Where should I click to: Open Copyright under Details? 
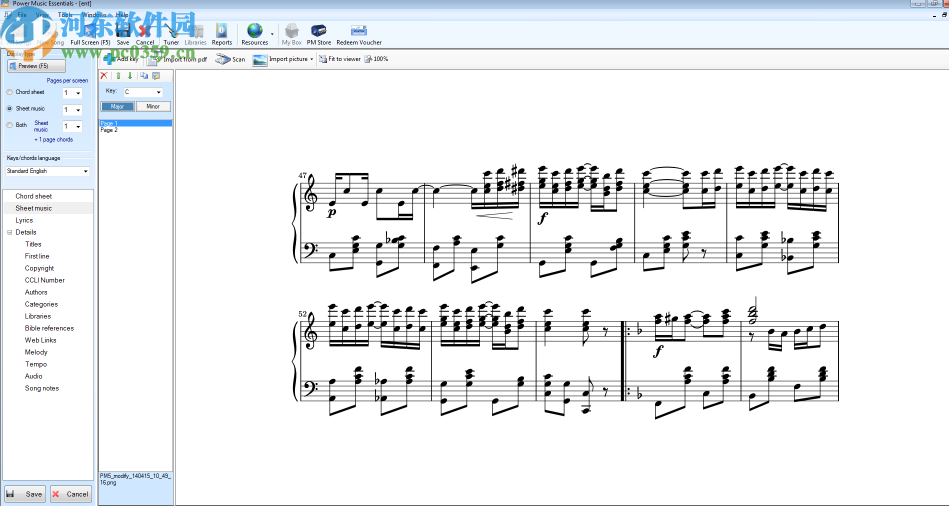click(x=39, y=268)
